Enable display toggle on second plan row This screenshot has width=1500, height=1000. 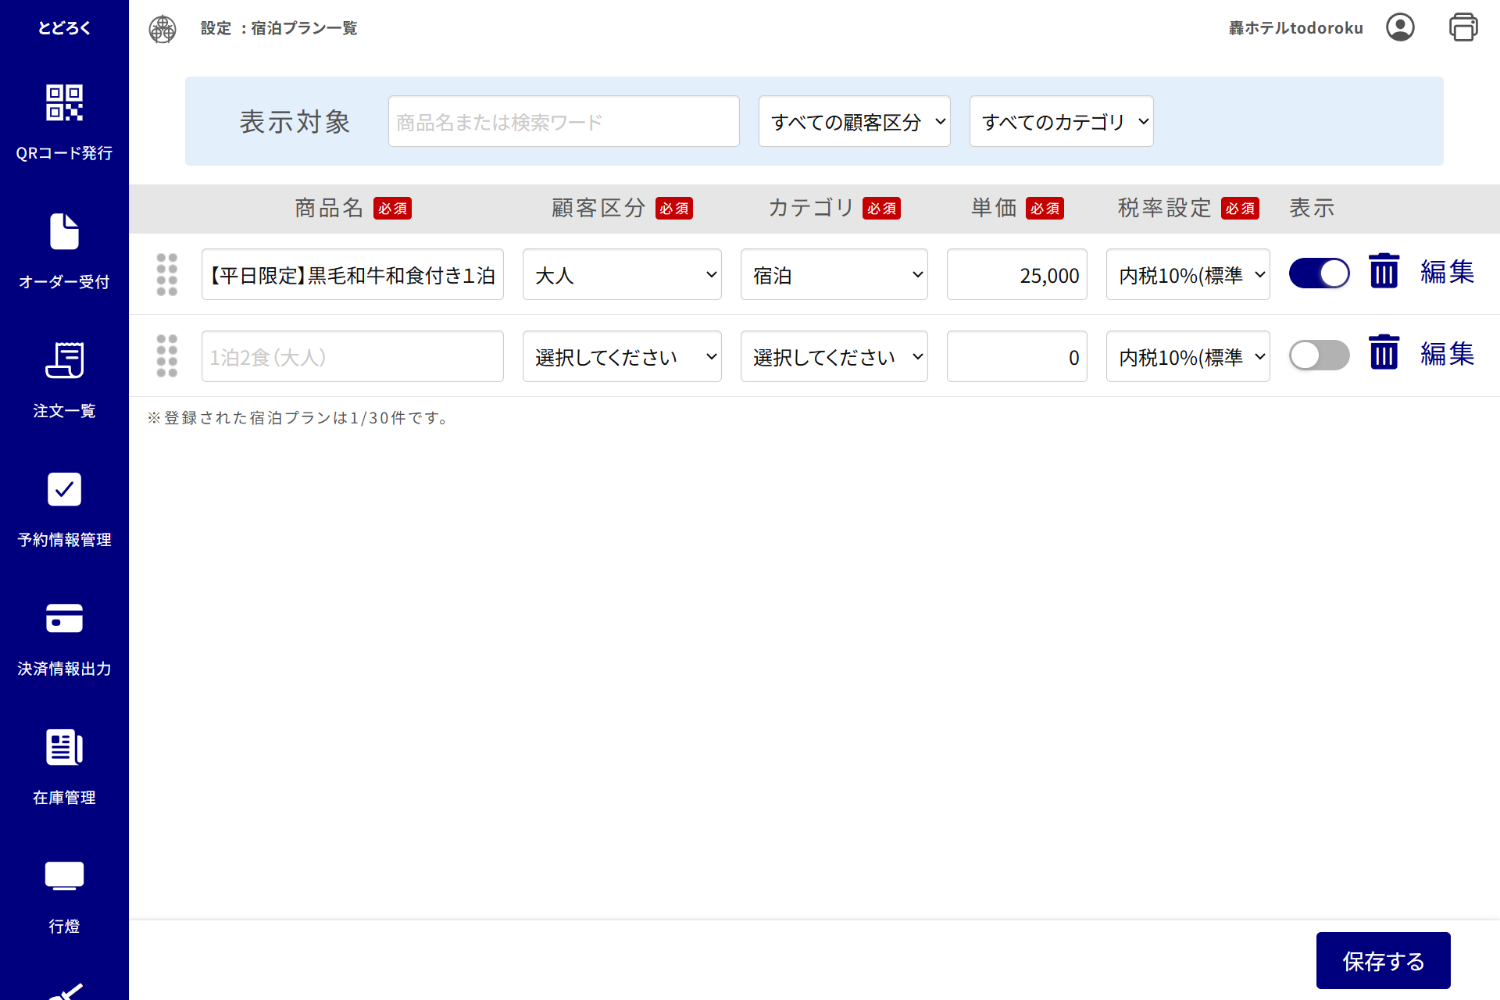1319,355
